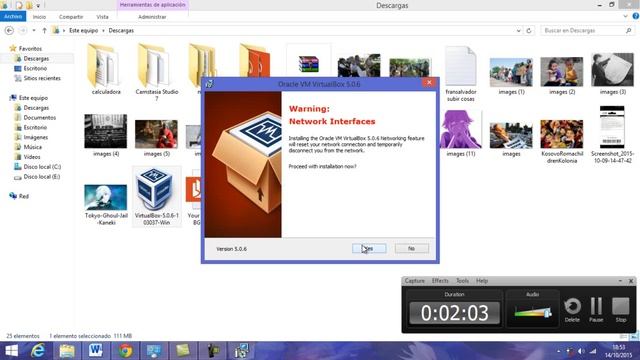Image resolution: width=640 pixels, height=360 pixels.
Task: Select the VirtualBox-5.0.6 installer file
Action: coord(157,197)
